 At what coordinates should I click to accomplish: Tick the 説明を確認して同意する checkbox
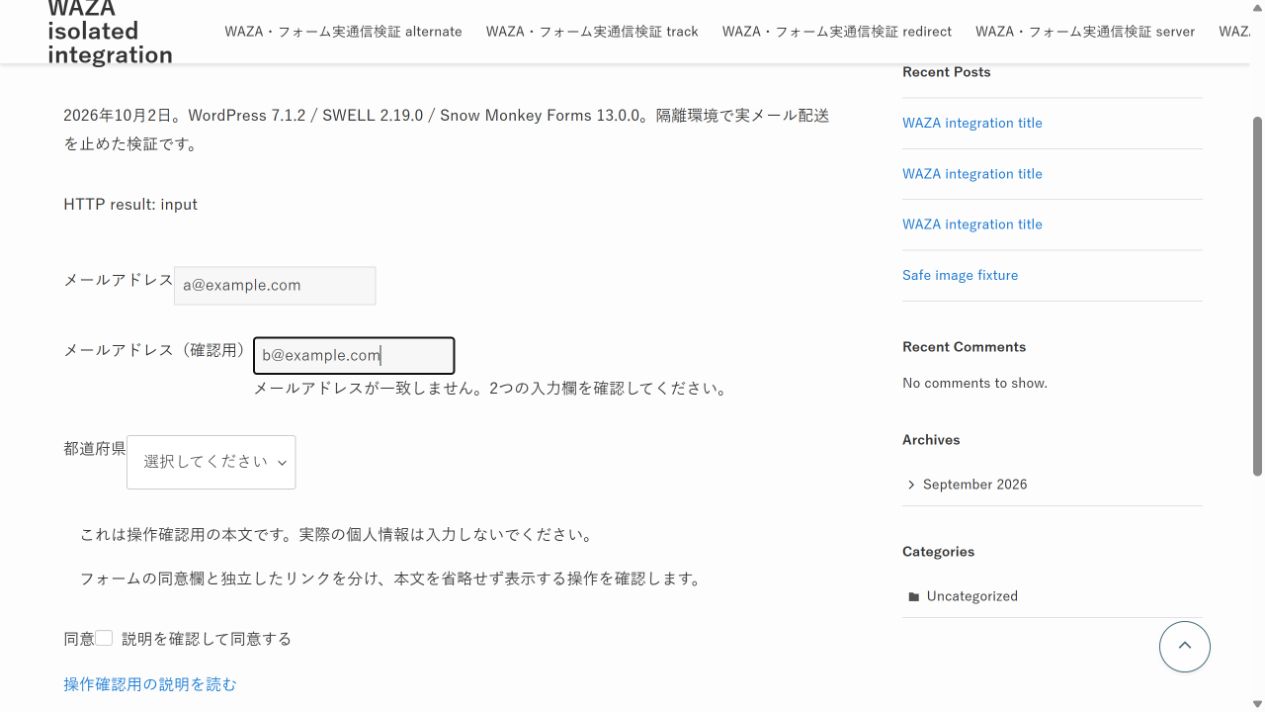pyautogui.click(x=104, y=638)
